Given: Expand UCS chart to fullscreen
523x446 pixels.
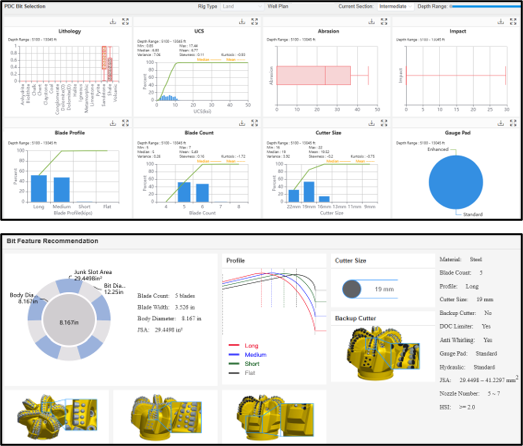Looking at the screenshot, I should [254, 22].
